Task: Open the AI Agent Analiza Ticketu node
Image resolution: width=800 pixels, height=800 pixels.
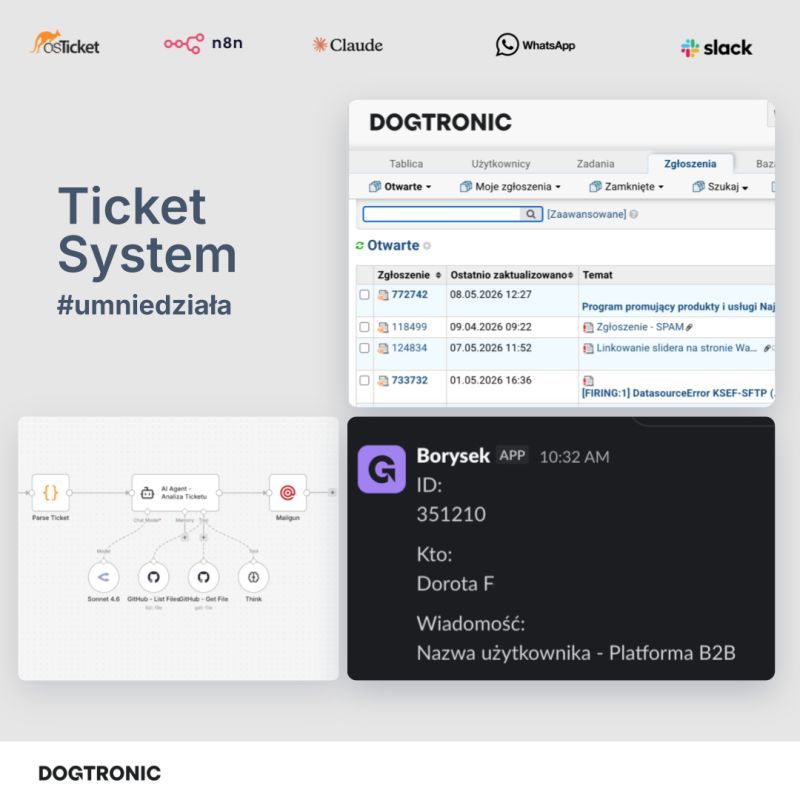Action: coord(176,492)
